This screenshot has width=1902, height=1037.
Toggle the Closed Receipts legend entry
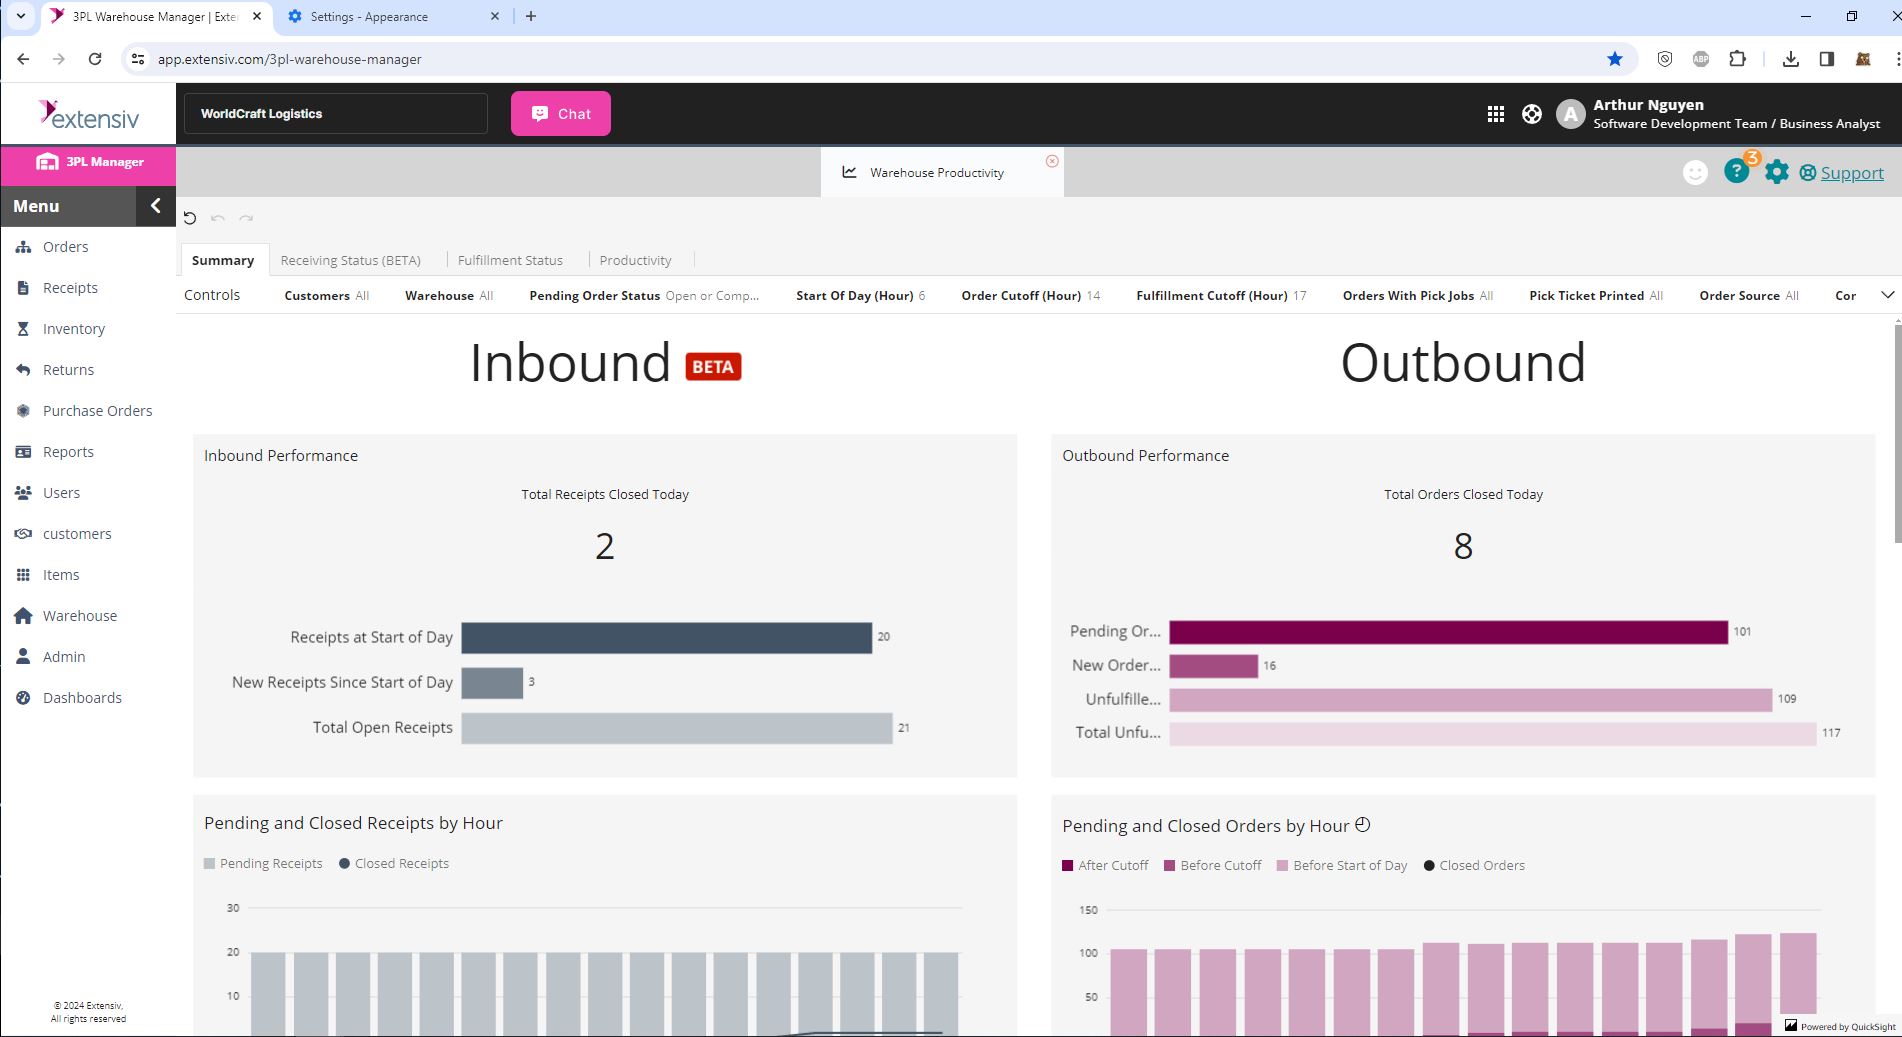click(x=394, y=863)
